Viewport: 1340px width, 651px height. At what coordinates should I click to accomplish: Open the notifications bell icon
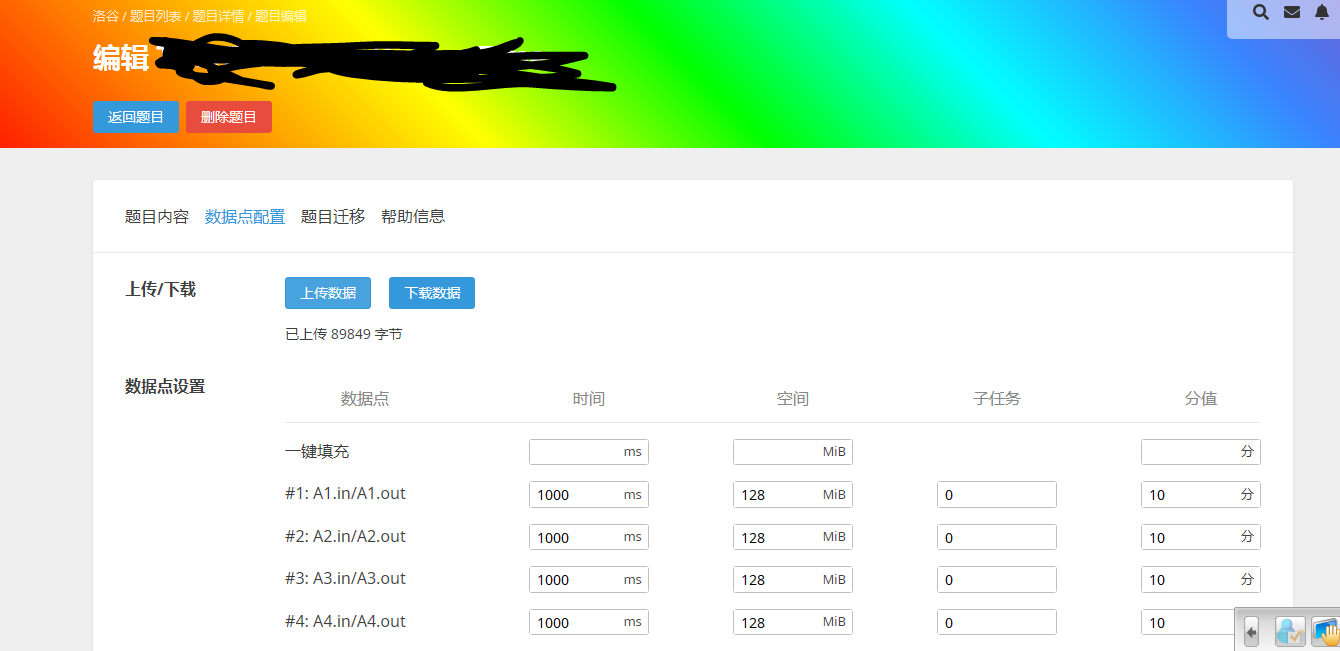point(1322,13)
